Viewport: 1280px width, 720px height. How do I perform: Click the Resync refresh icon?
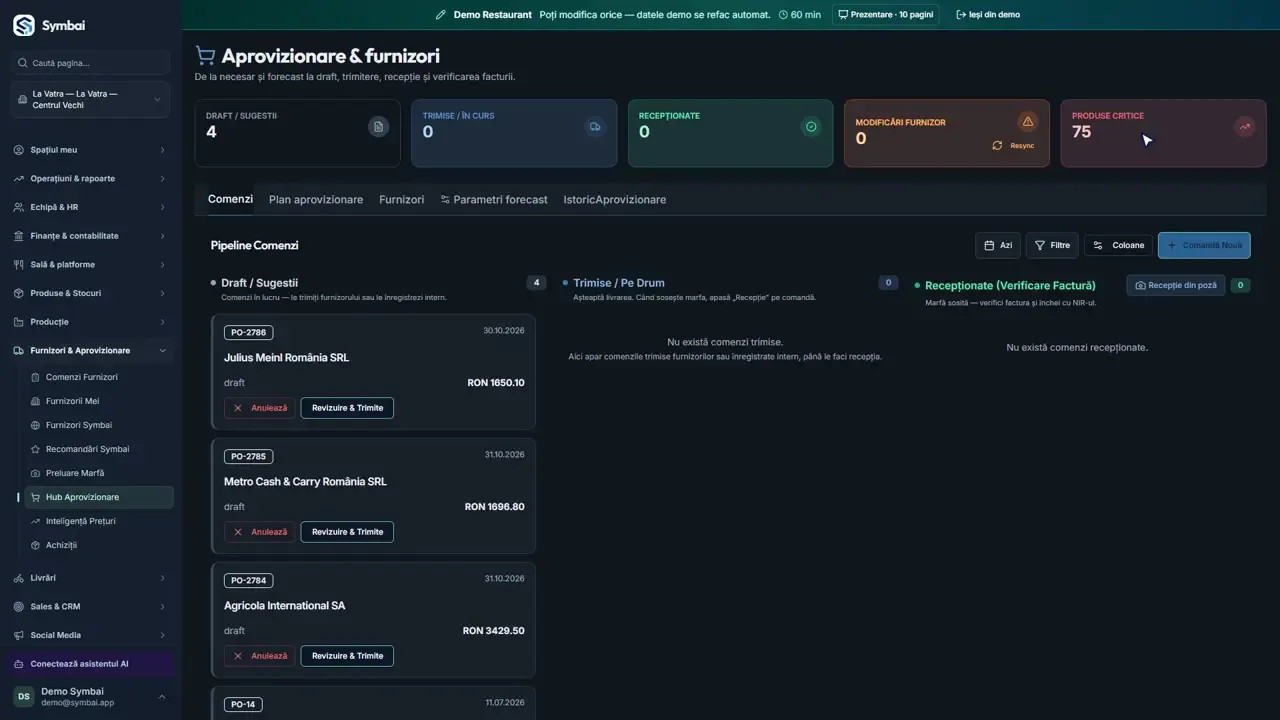pos(997,146)
